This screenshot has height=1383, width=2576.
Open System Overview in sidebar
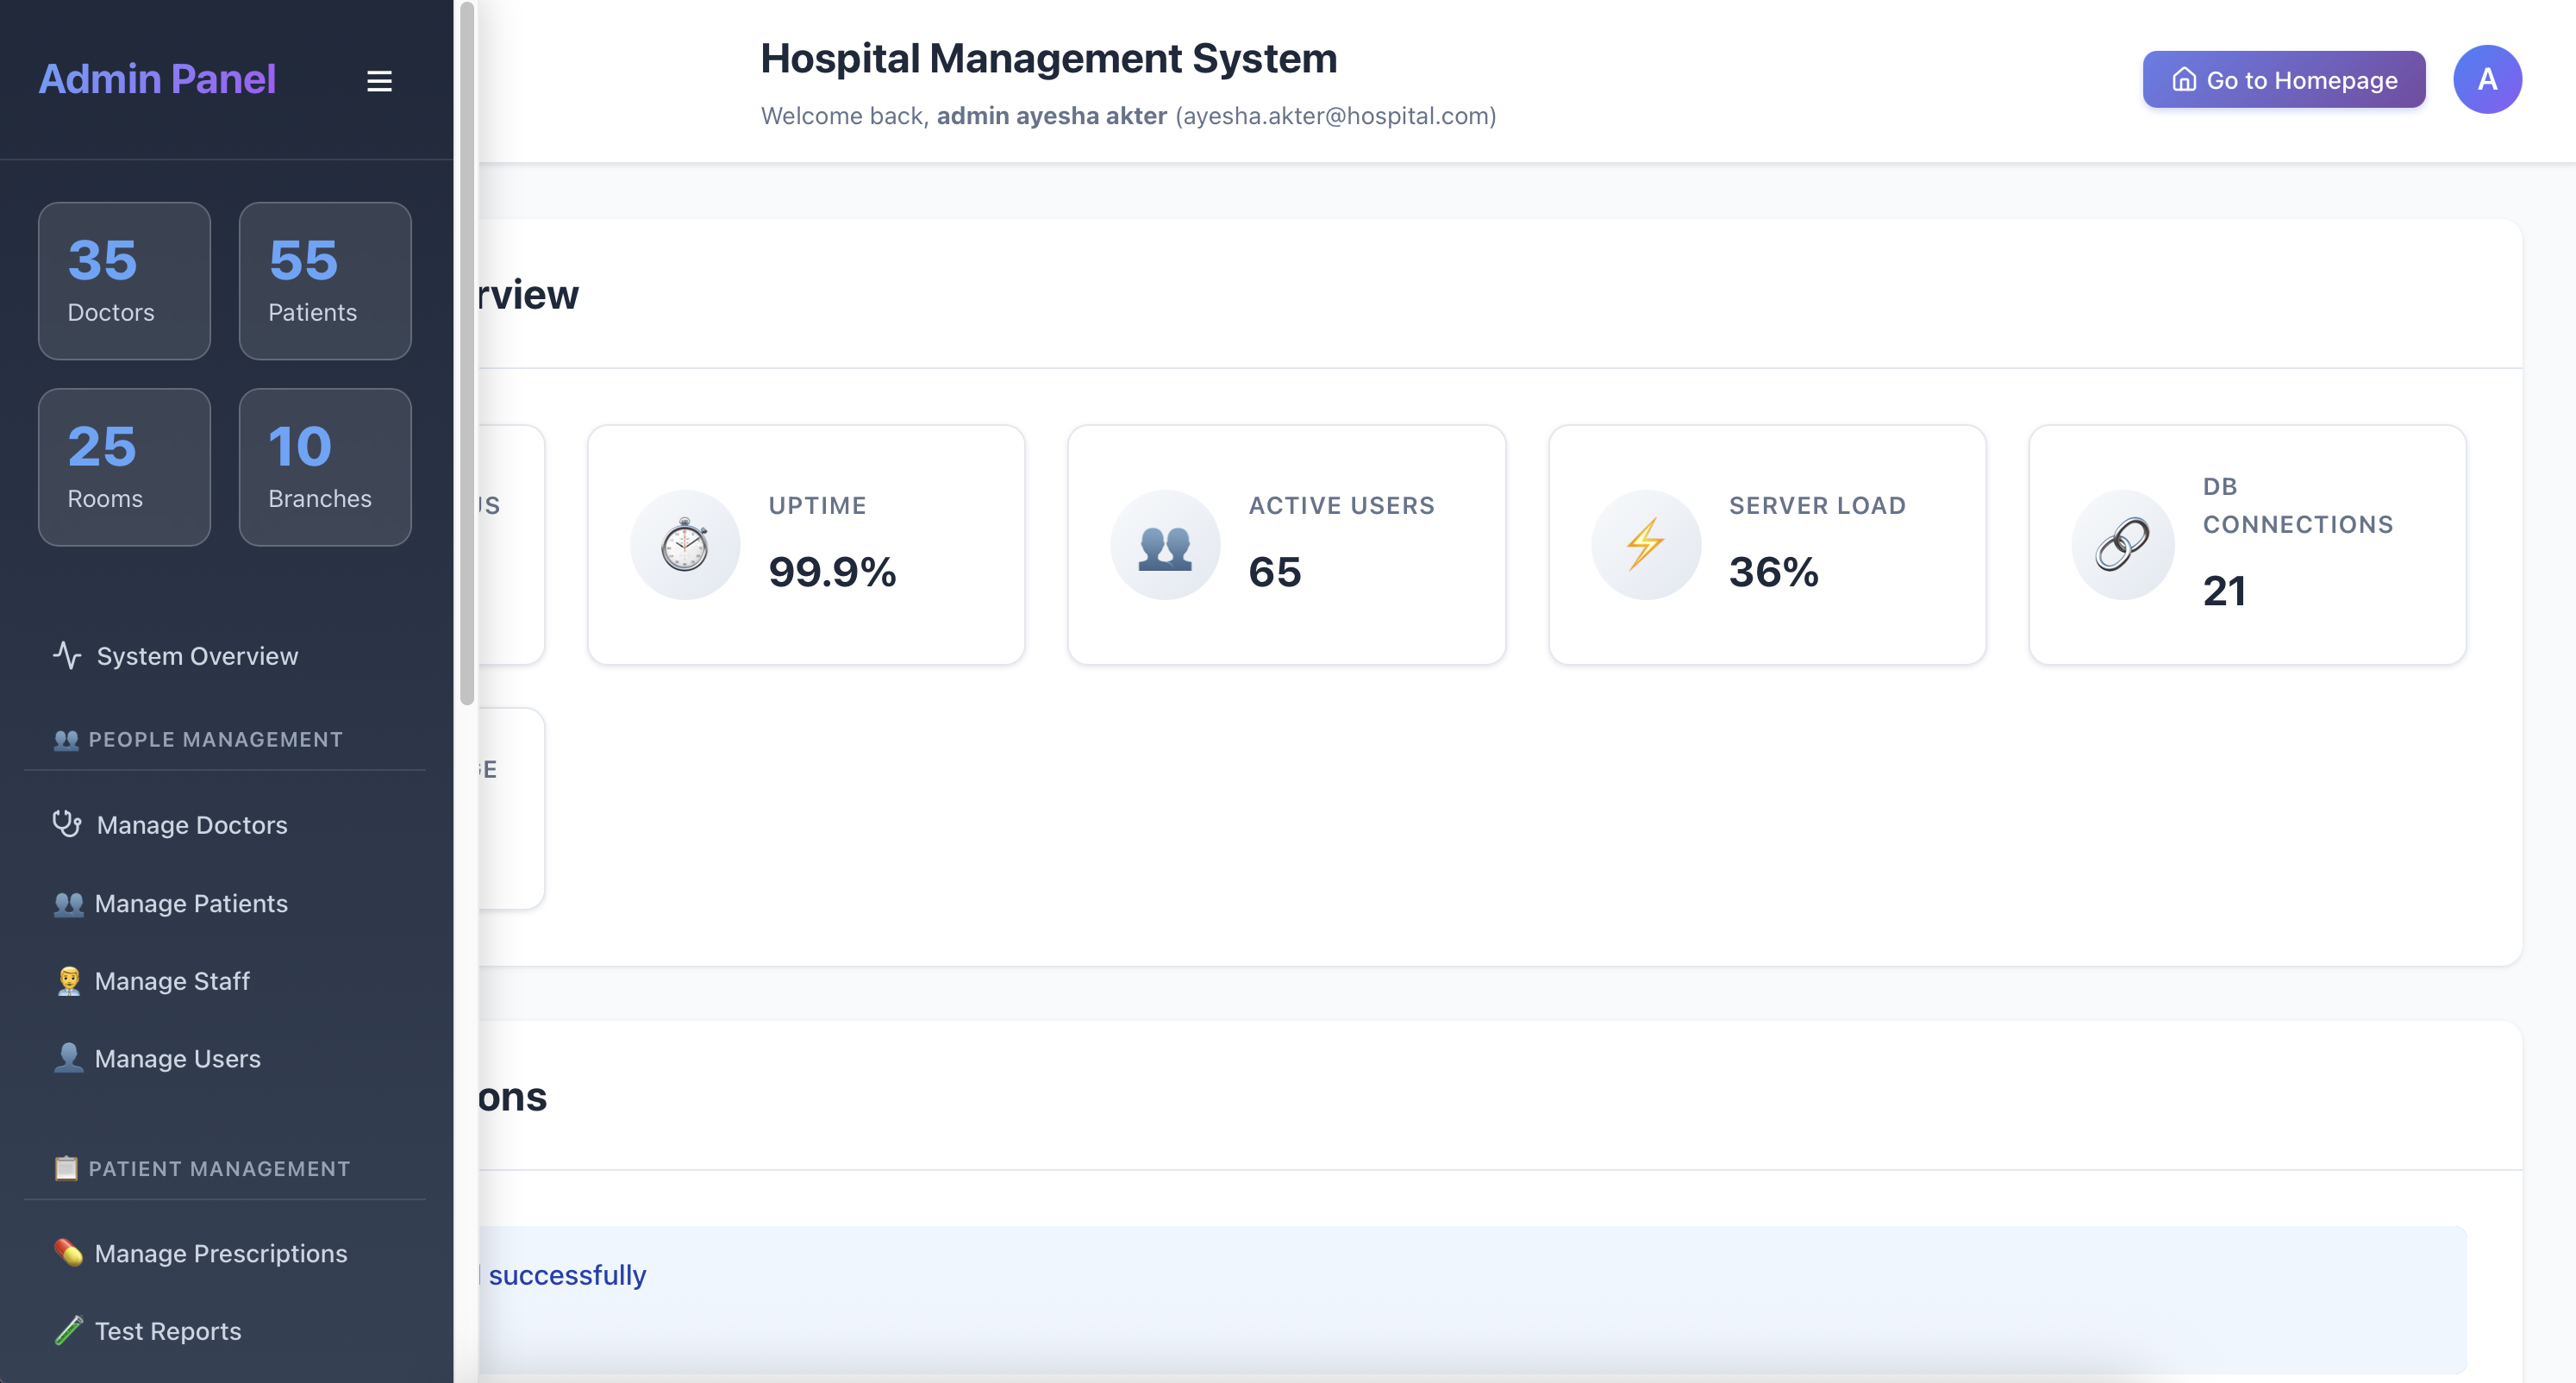click(197, 656)
